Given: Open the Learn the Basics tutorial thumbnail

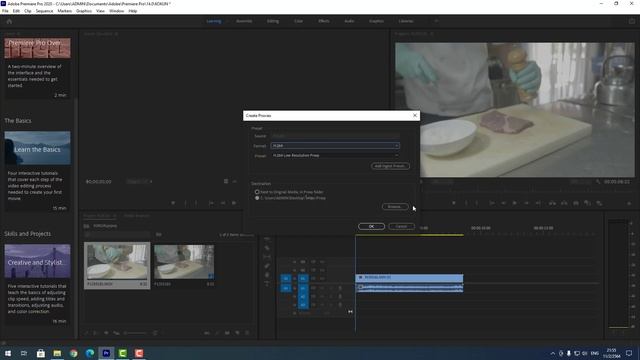Looking at the screenshot, I should pos(37,148).
